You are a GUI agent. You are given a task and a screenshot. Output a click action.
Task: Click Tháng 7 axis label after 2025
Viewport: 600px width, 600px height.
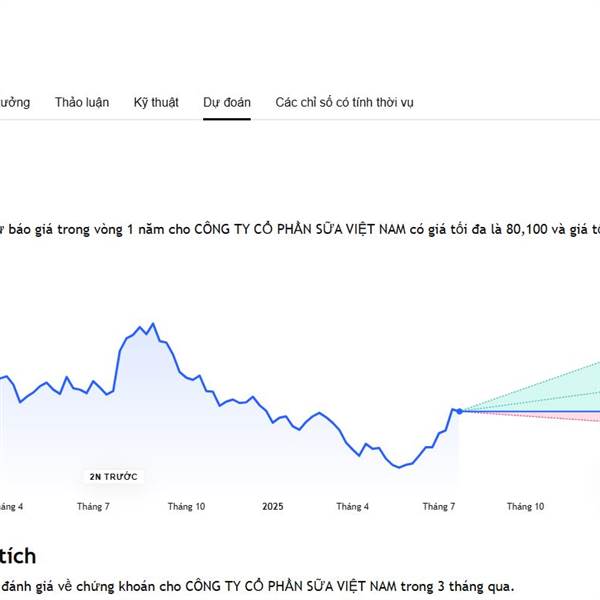tap(439, 507)
